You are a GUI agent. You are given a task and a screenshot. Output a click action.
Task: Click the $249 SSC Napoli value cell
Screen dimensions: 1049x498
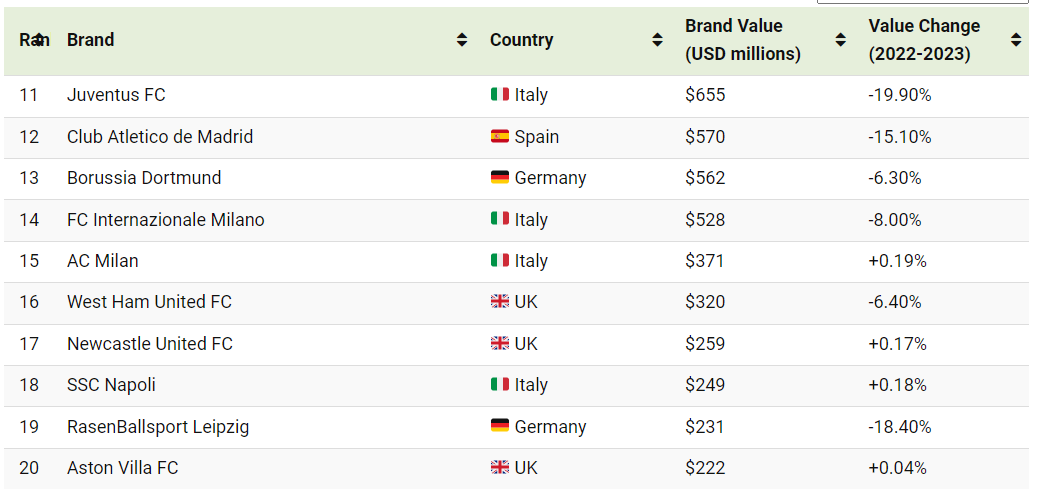(704, 385)
